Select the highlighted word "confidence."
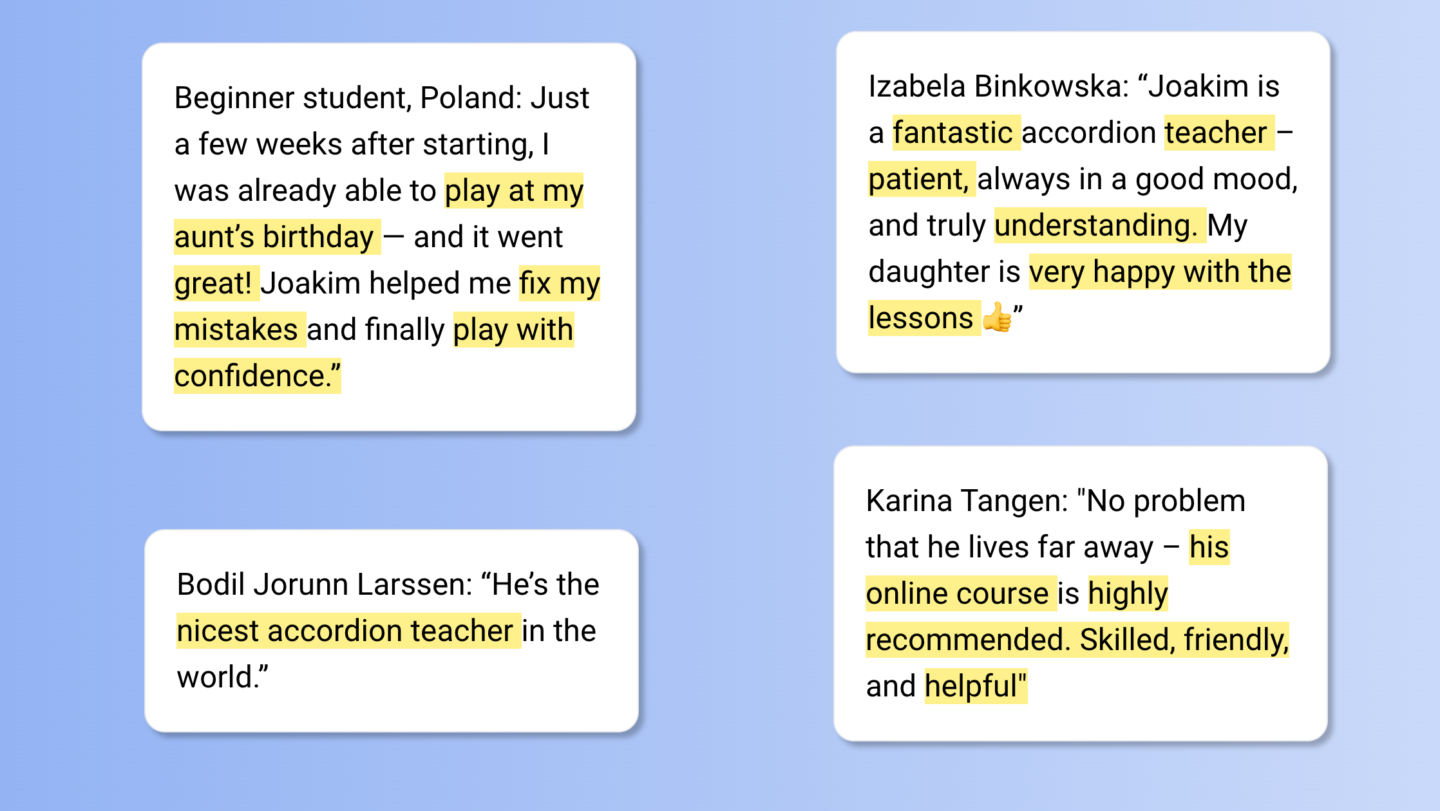 pyautogui.click(x=257, y=376)
